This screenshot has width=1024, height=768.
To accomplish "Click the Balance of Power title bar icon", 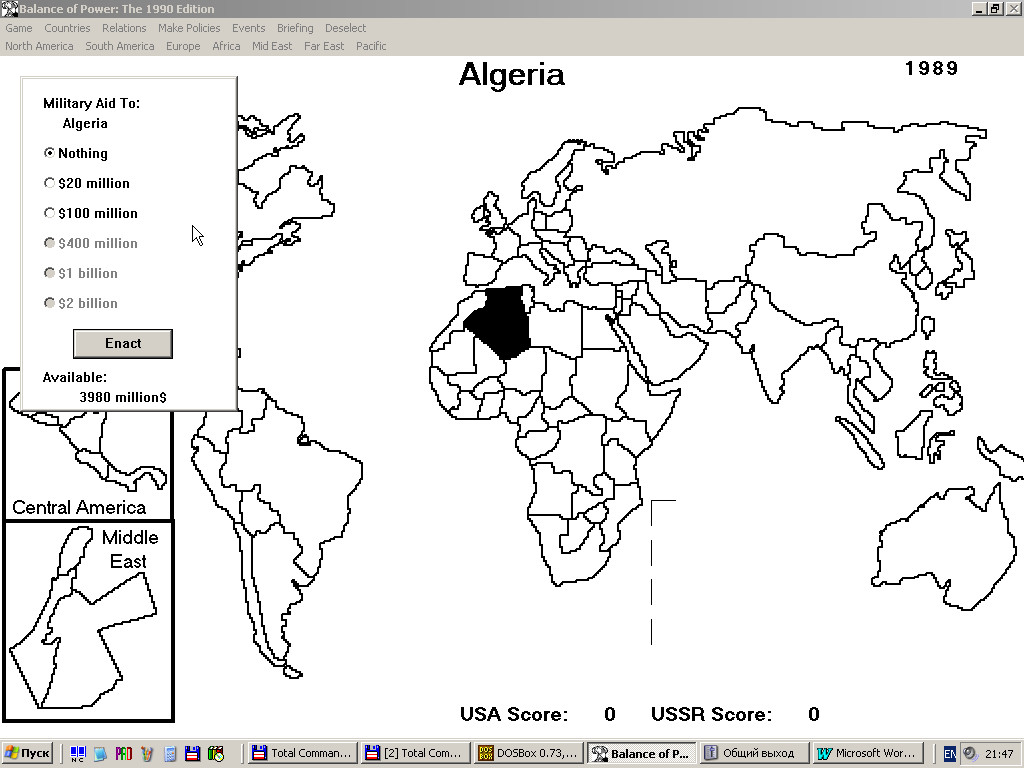I will coord(9,8).
